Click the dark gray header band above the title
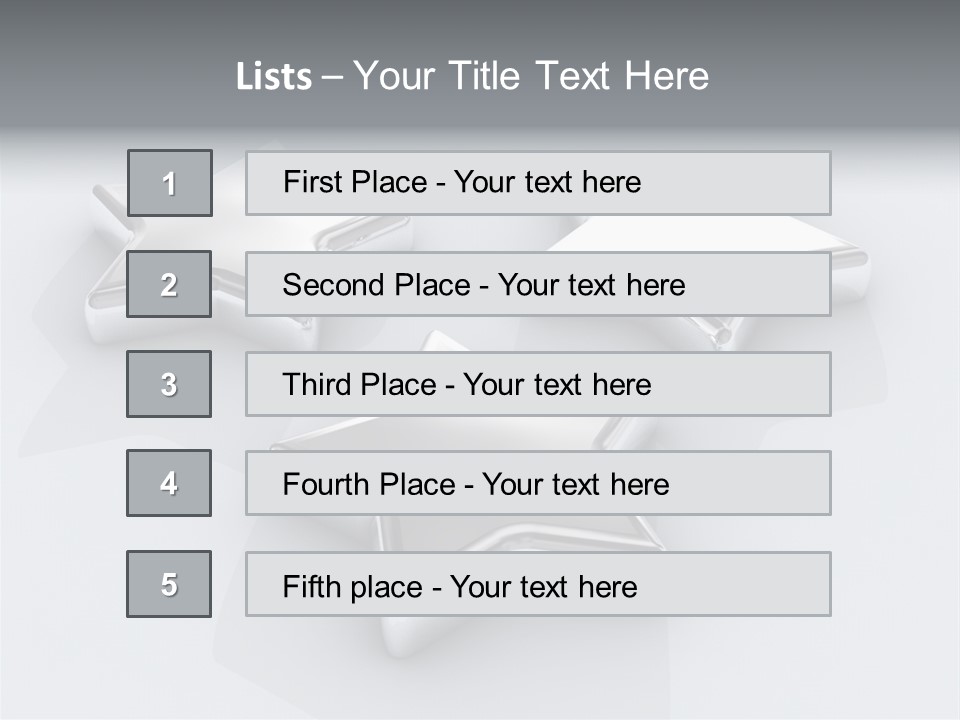Viewport: 960px width, 720px height. (480, 22)
